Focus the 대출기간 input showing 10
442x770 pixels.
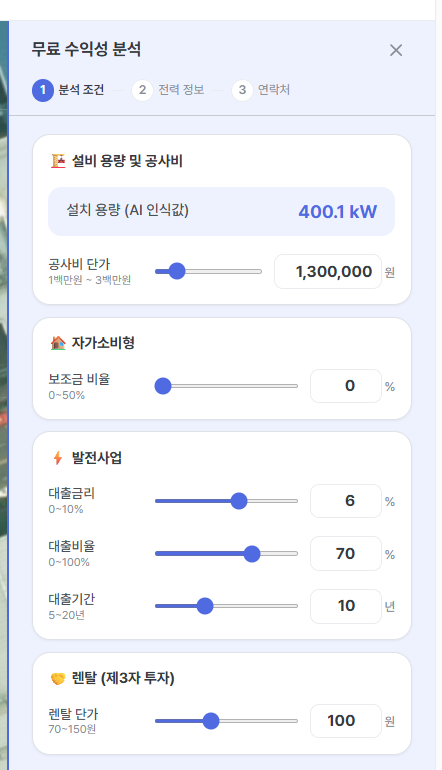click(346, 606)
